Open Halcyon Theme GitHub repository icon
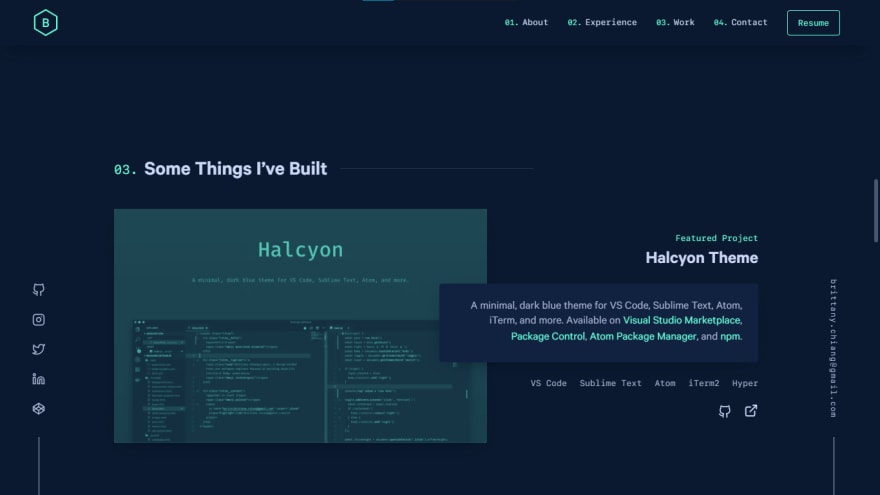Viewport: 880px width, 495px height. coord(725,411)
